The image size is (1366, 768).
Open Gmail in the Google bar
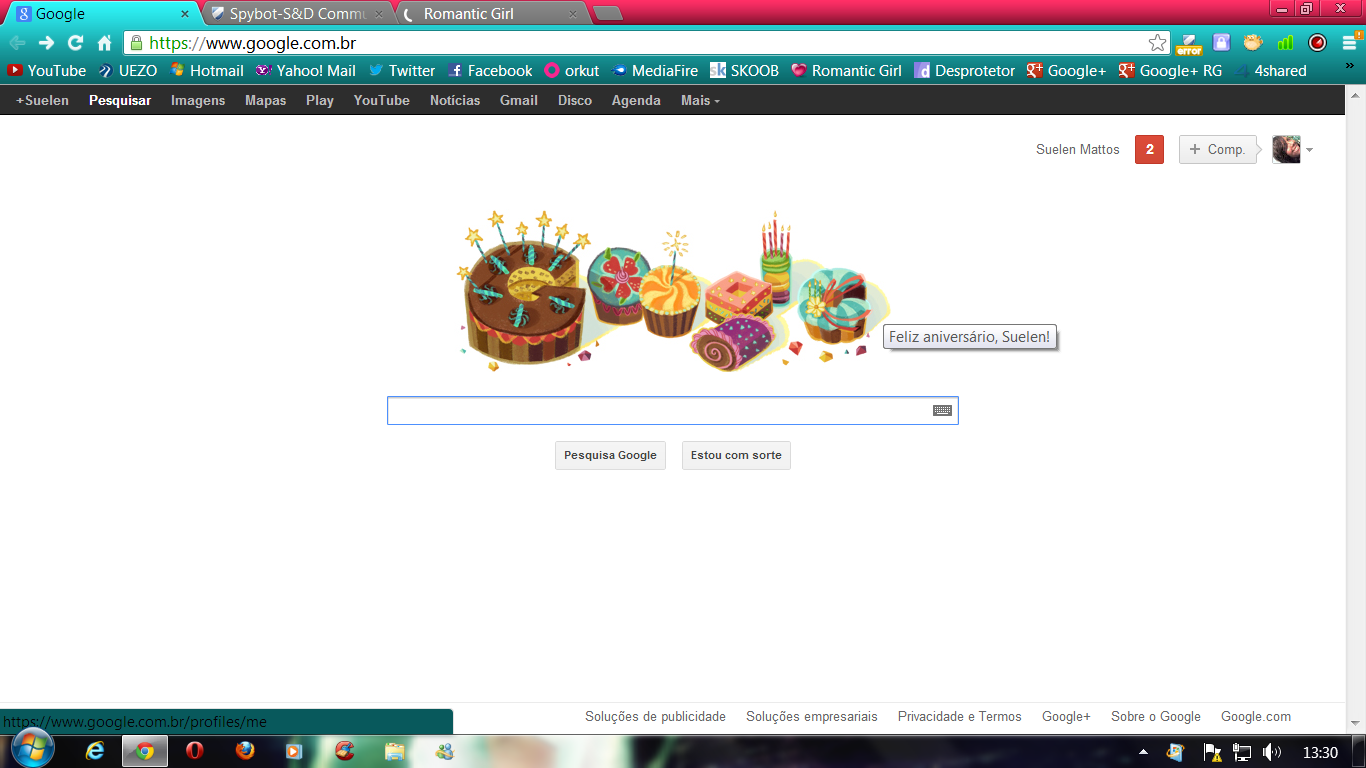(519, 100)
